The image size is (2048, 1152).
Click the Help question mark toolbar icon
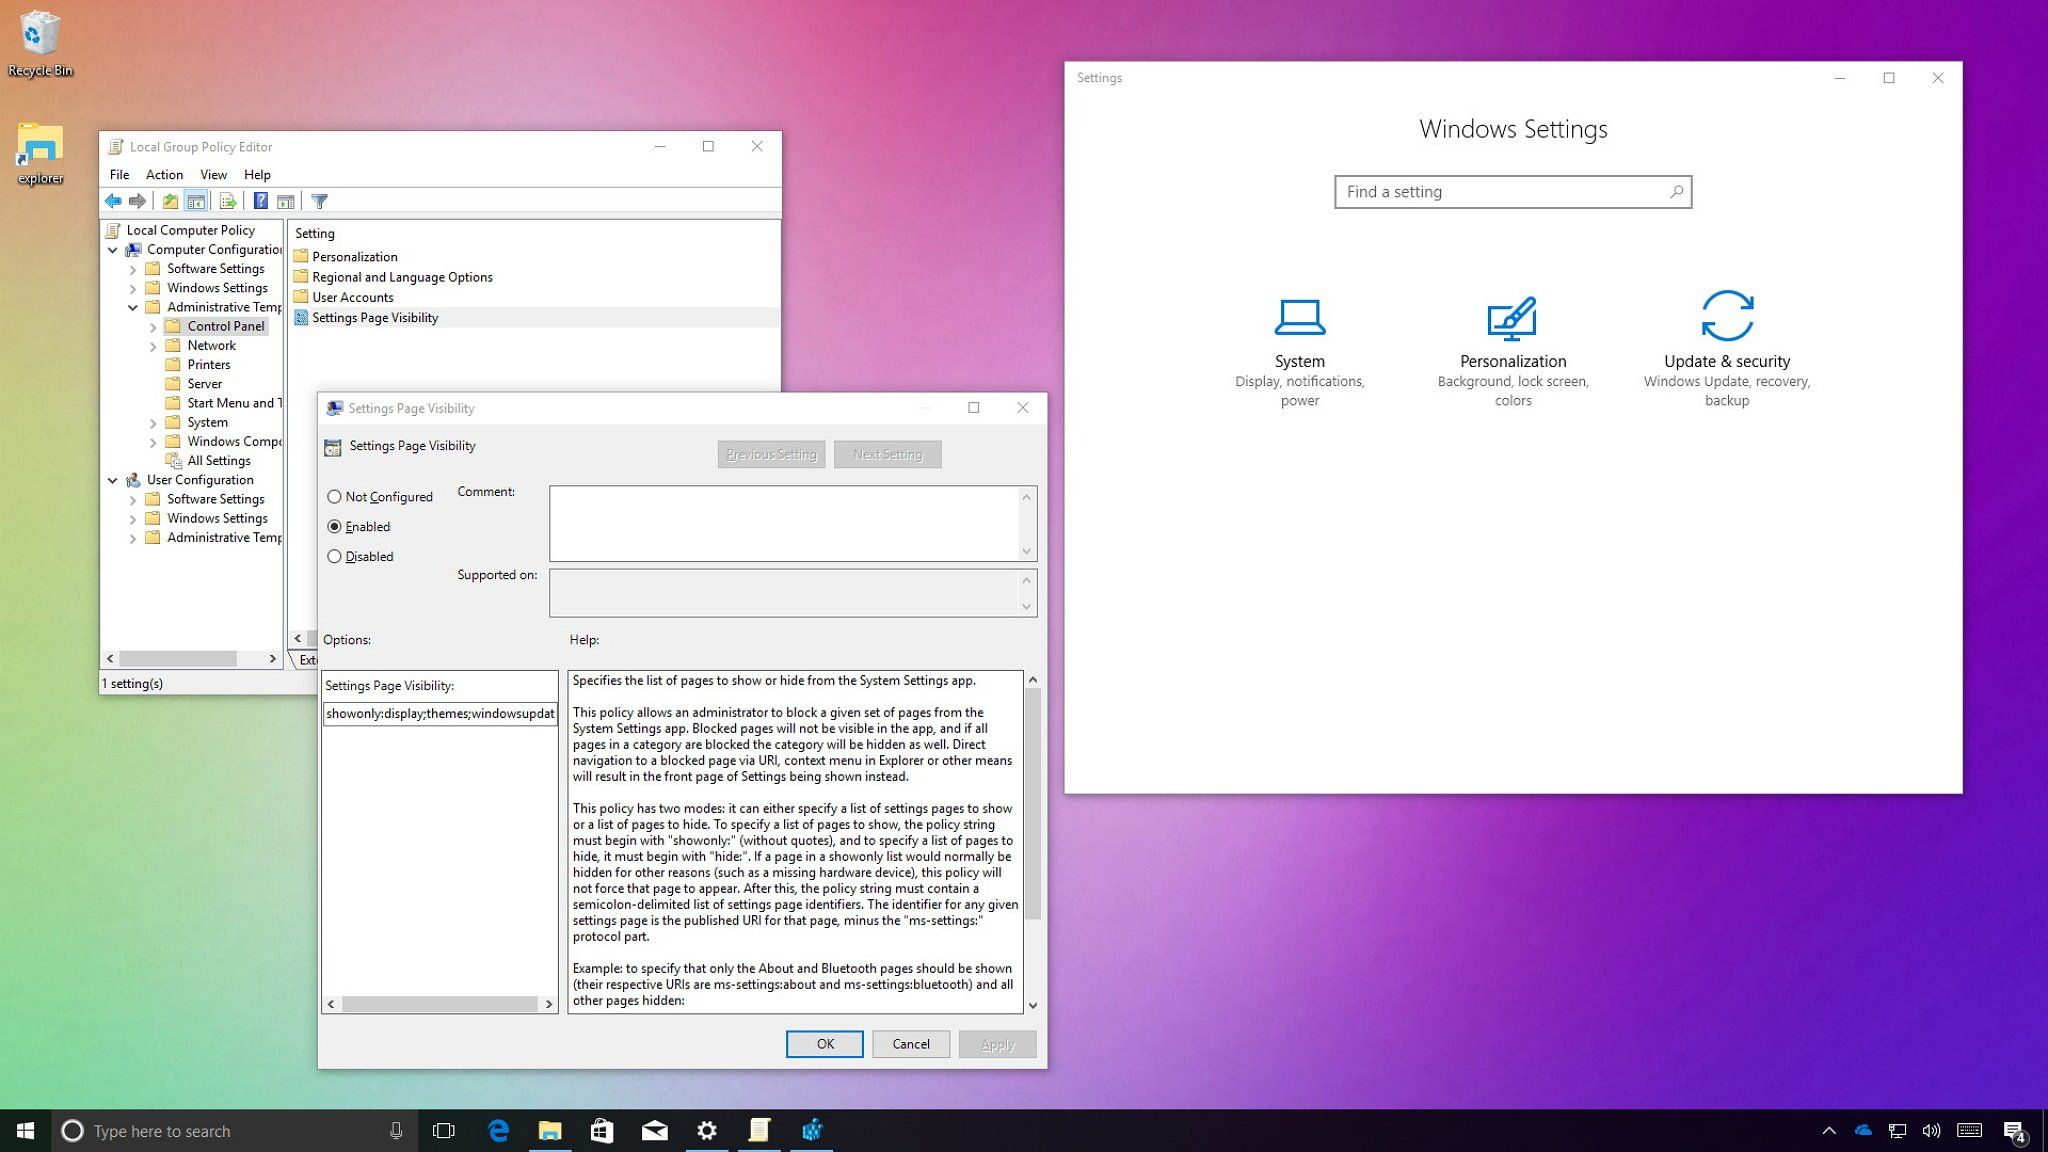[260, 201]
